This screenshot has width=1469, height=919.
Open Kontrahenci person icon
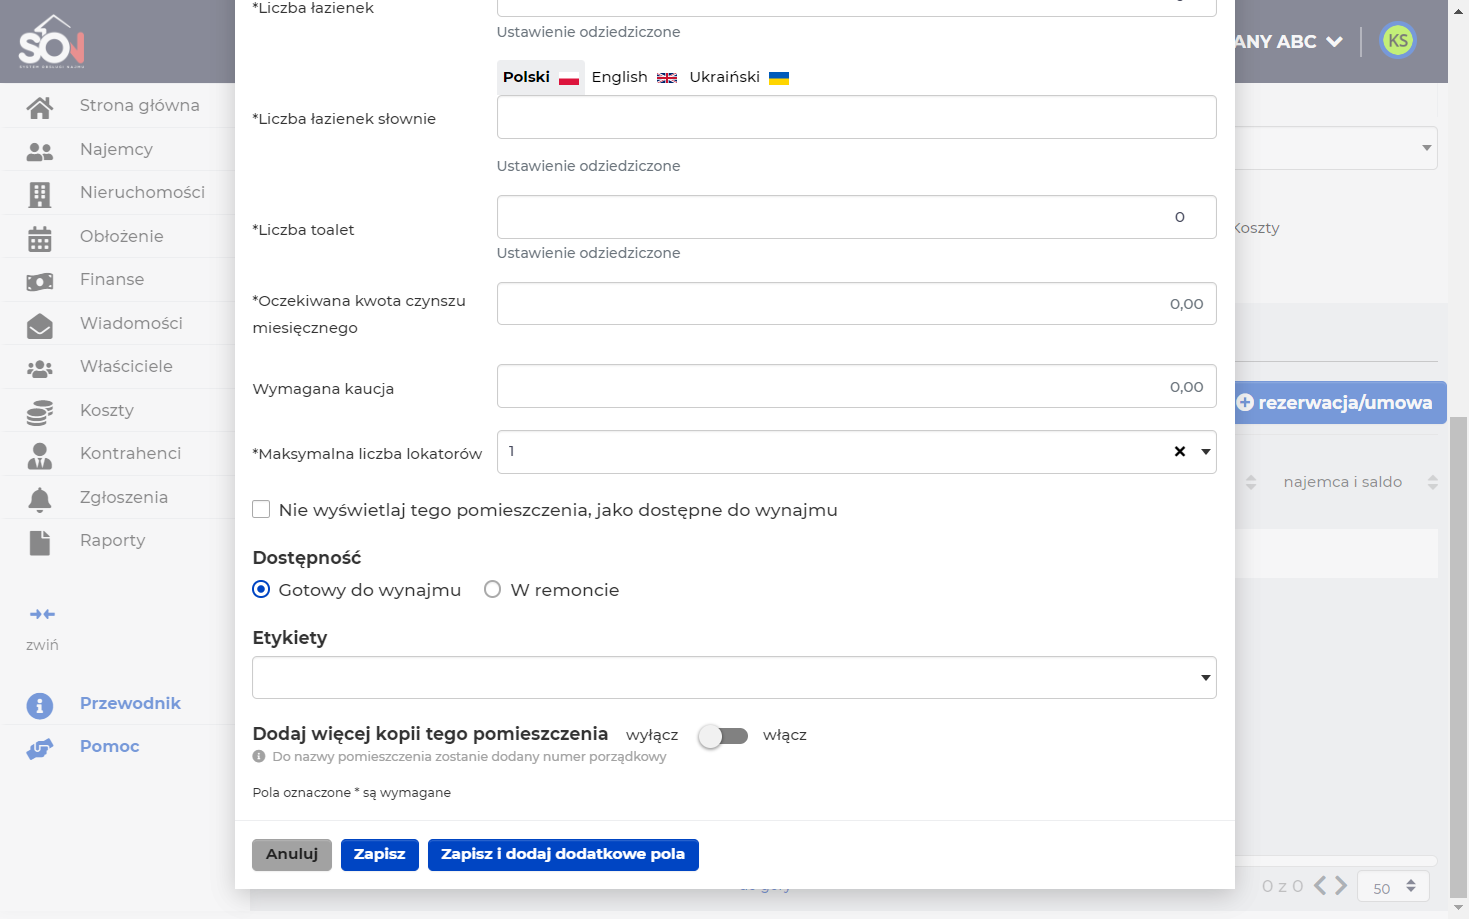pyautogui.click(x=40, y=455)
